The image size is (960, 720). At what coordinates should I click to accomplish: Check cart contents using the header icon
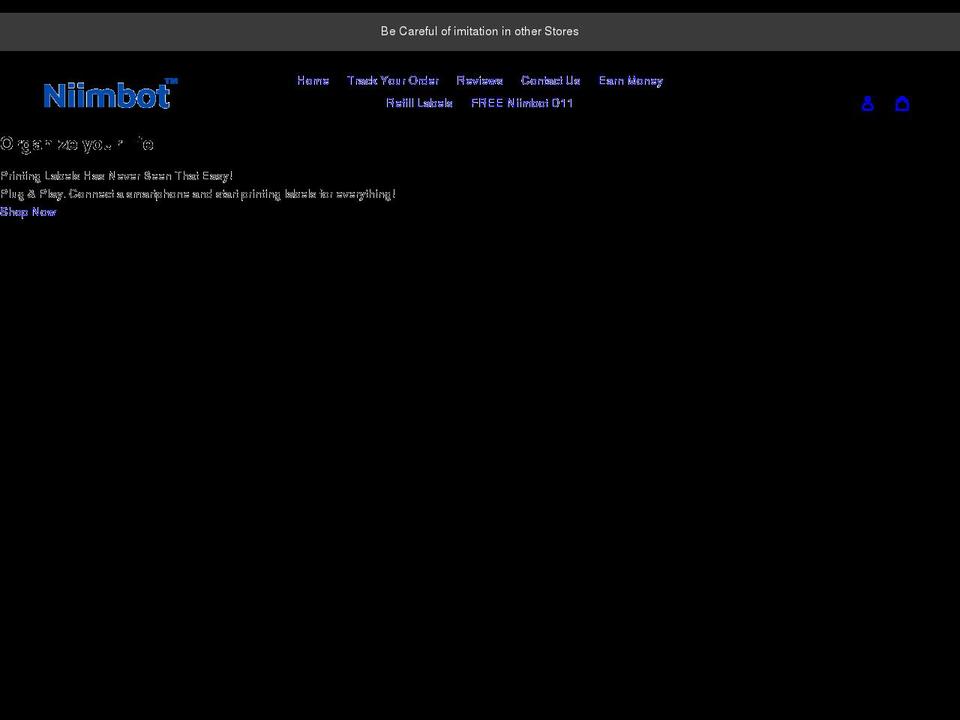click(x=902, y=103)
